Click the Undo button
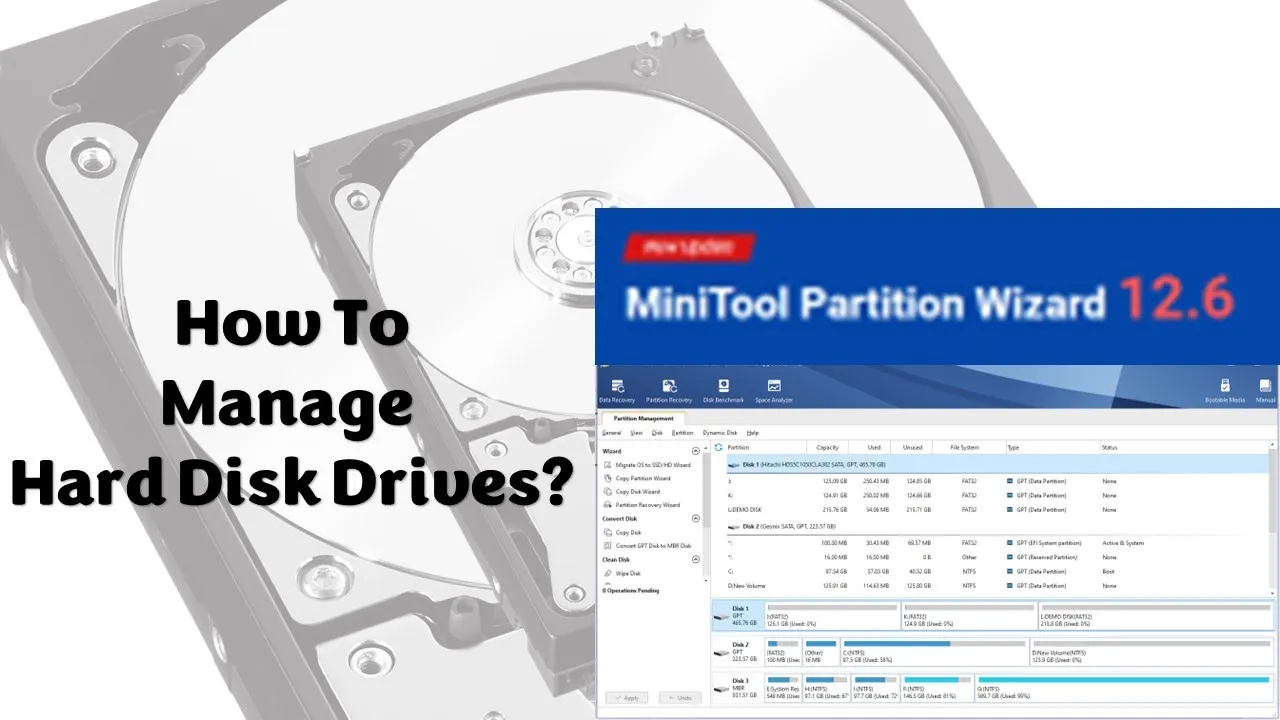Screen dimensions: 1280x720 tap(679, 697)
